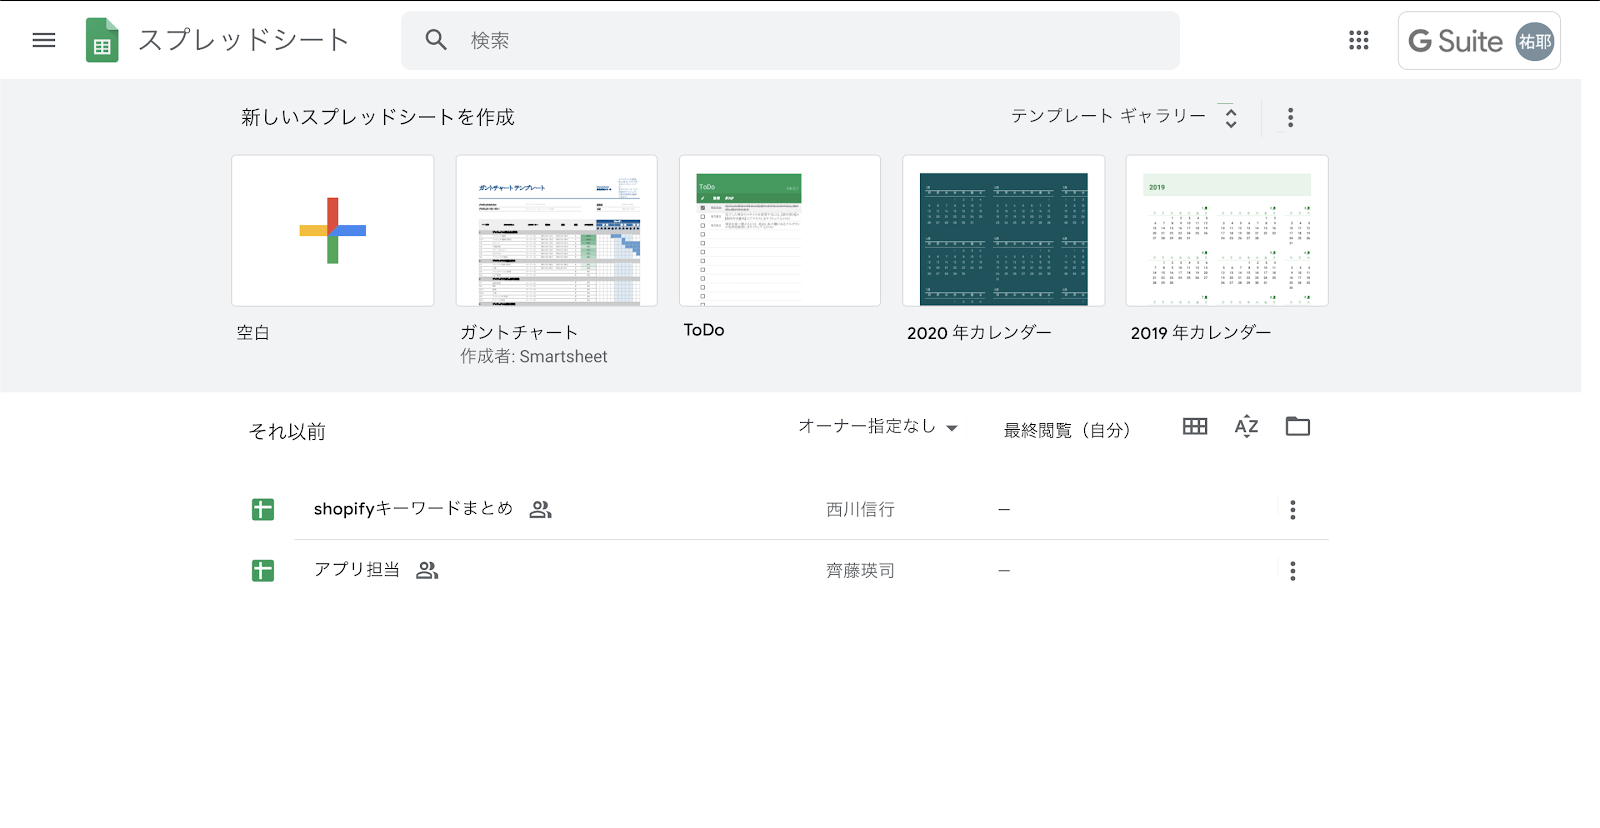
Task: Click the green Sheets logo icon
Action: tap(102, 40)
